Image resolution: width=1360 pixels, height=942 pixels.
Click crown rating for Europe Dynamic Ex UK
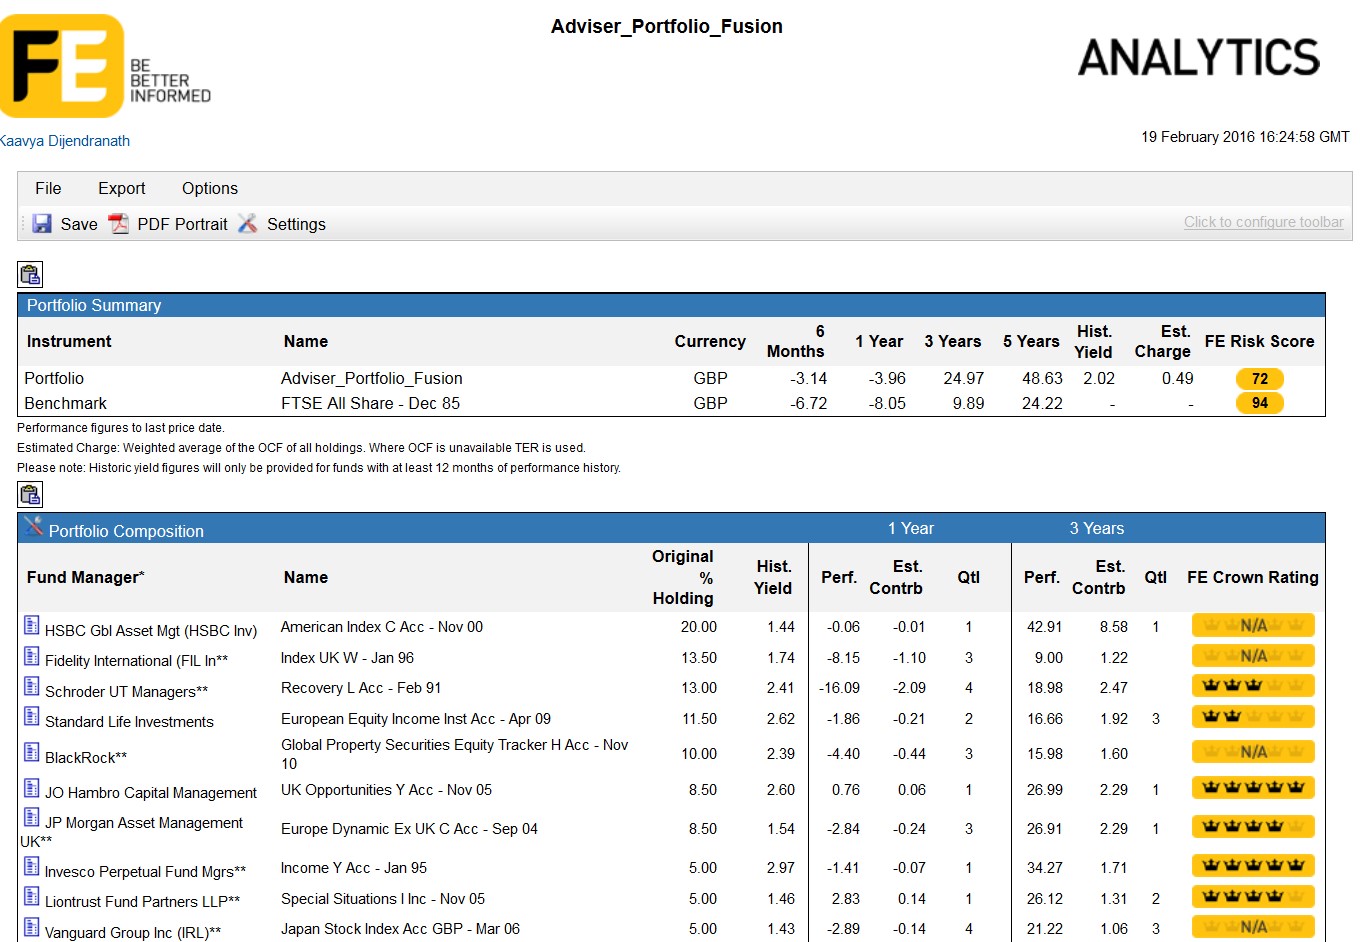1253,827
